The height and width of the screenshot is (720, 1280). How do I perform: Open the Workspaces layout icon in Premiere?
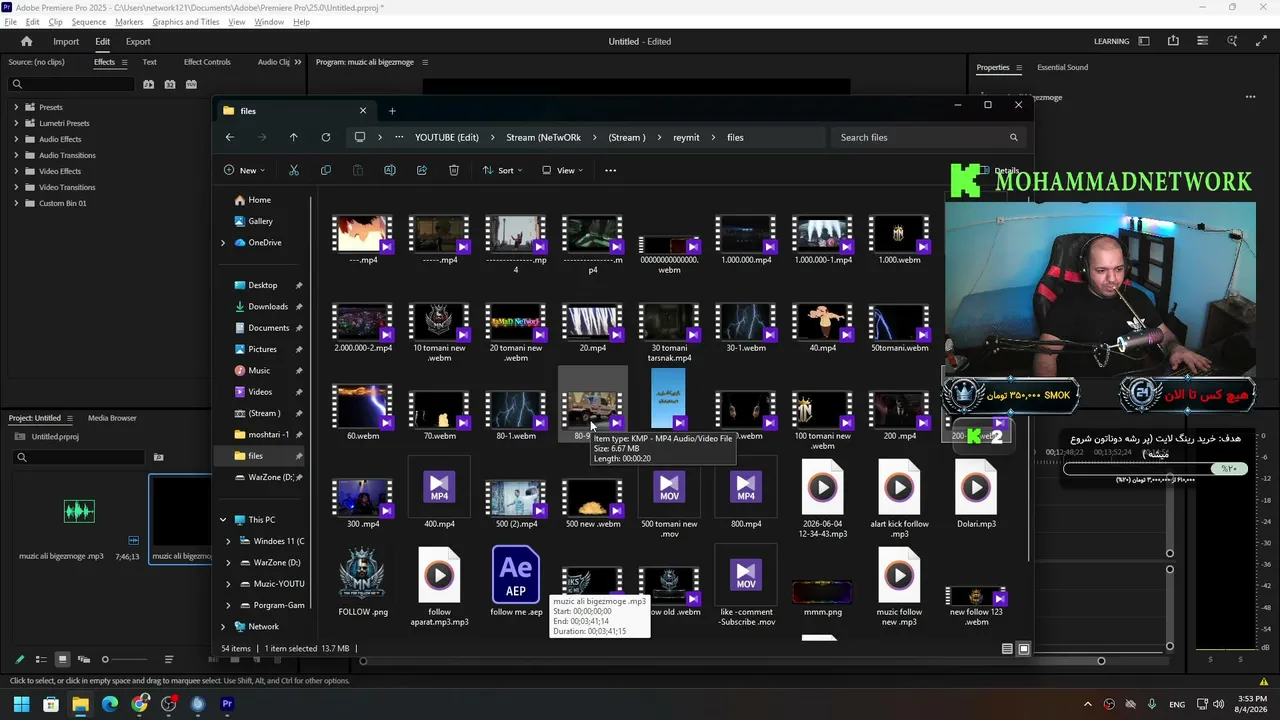coord(1144,41)
